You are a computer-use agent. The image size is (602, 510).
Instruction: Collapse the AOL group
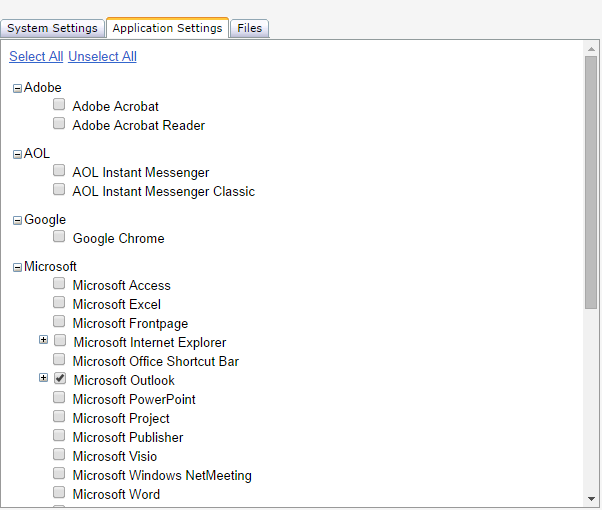(x=17, y=154)
